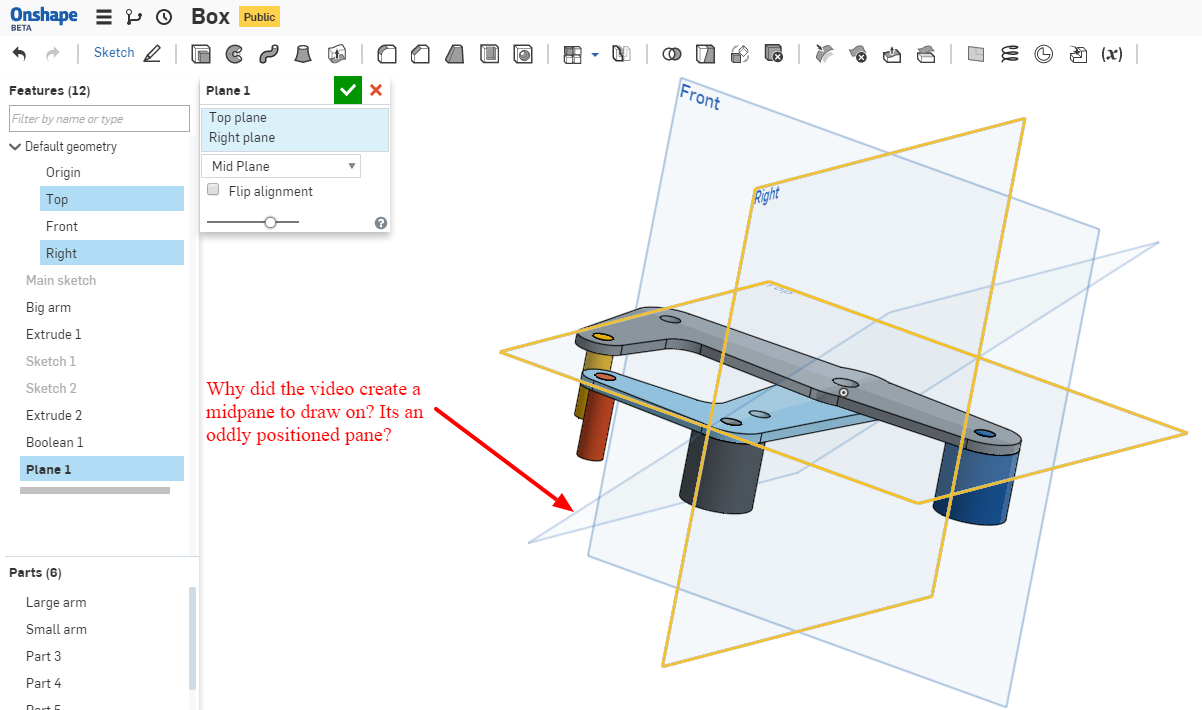
Task: Select the Extrude 1 feature
Action: pyautogui.click(x=54, y=334)
